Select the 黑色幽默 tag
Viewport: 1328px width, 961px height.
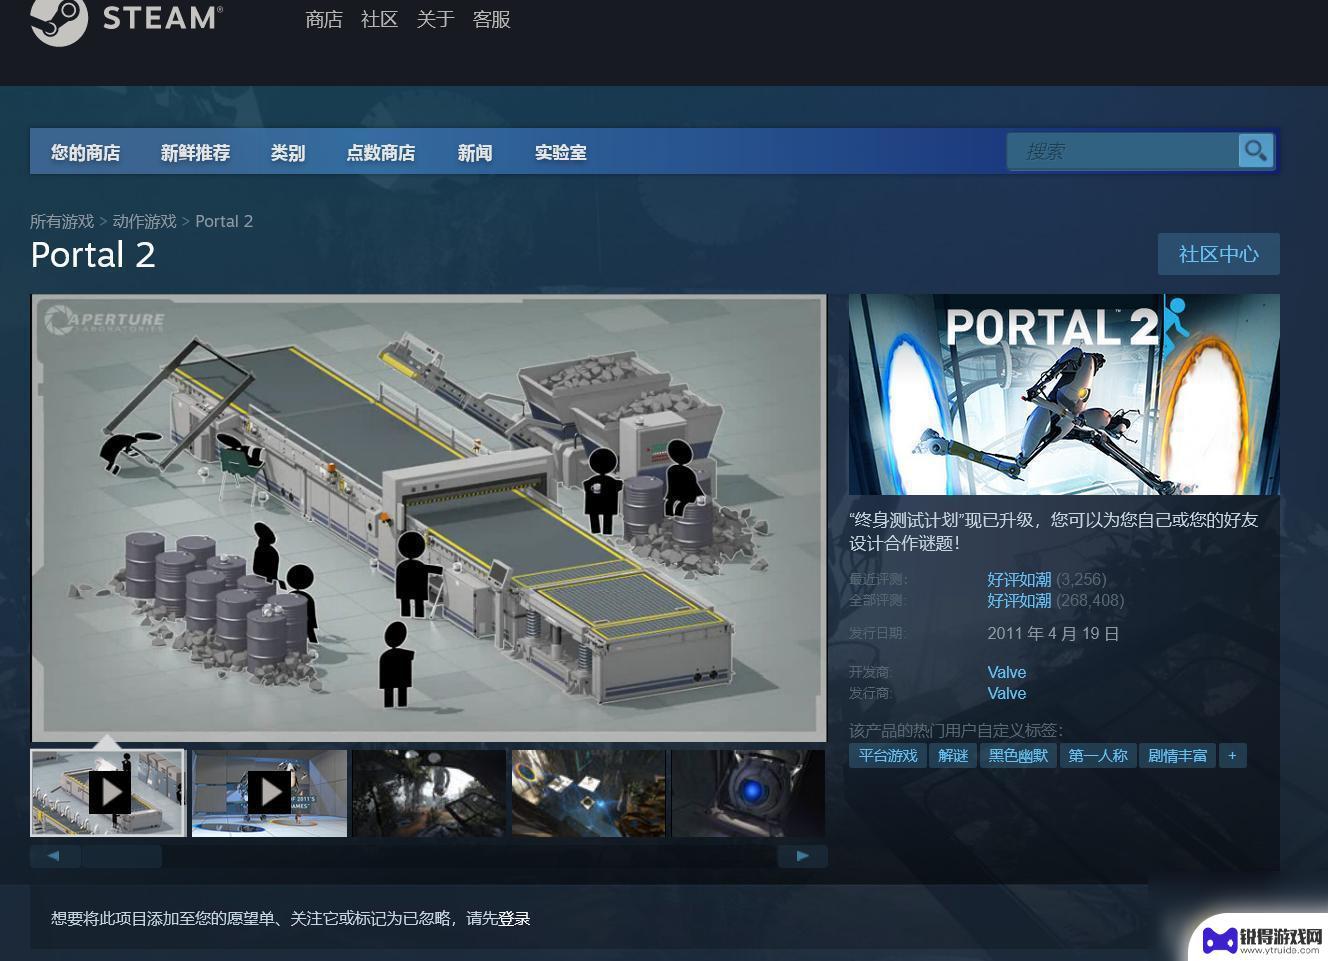click(1018, 756)
